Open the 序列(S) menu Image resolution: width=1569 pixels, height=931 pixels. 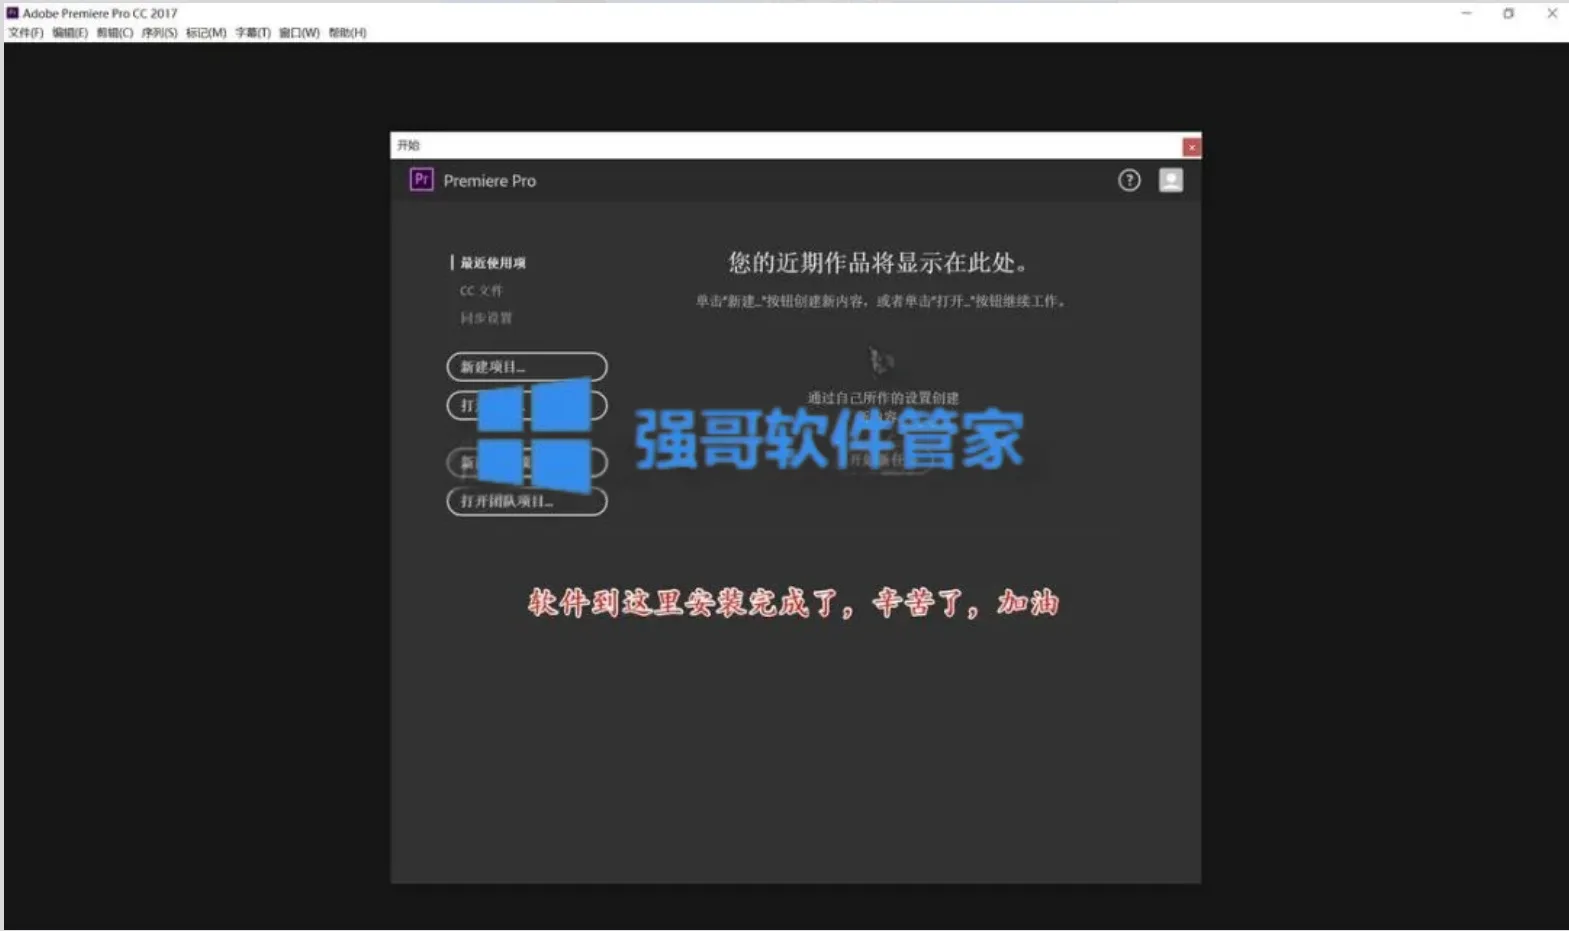point(159,33)
